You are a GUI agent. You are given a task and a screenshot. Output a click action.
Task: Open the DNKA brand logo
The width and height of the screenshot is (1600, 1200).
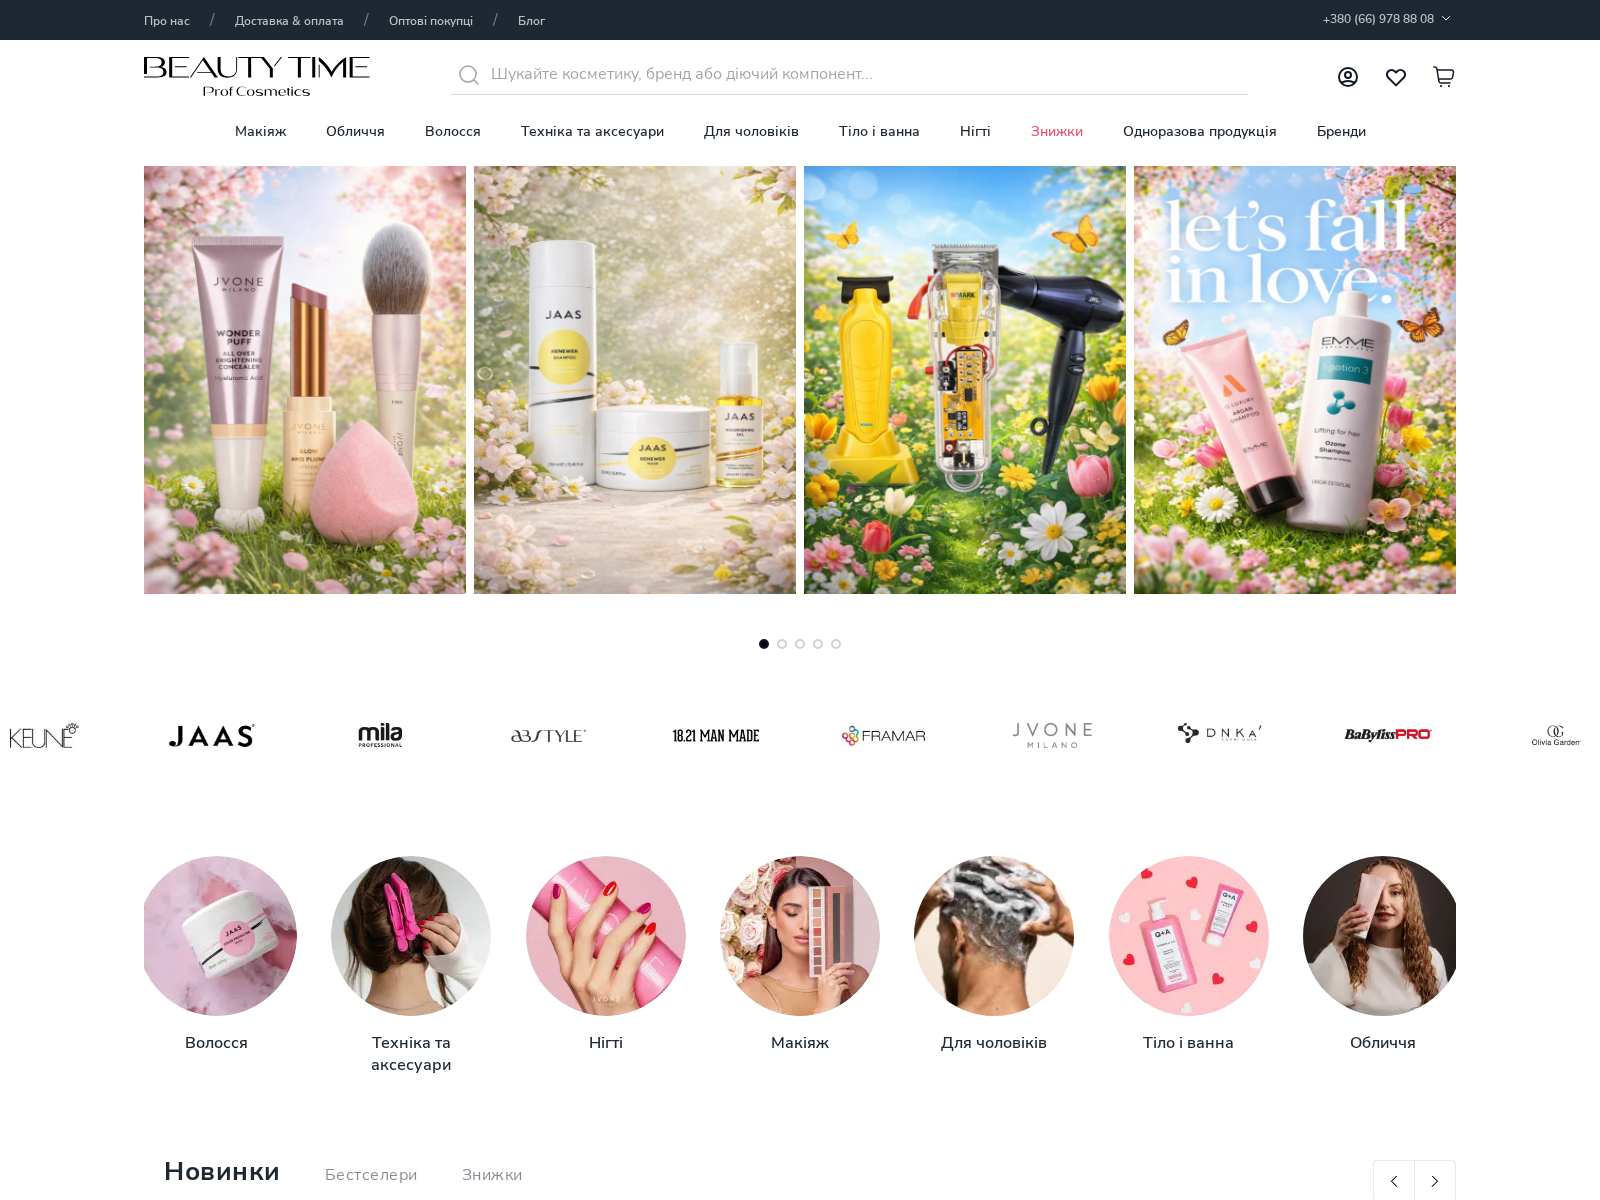coord(1220,733)
